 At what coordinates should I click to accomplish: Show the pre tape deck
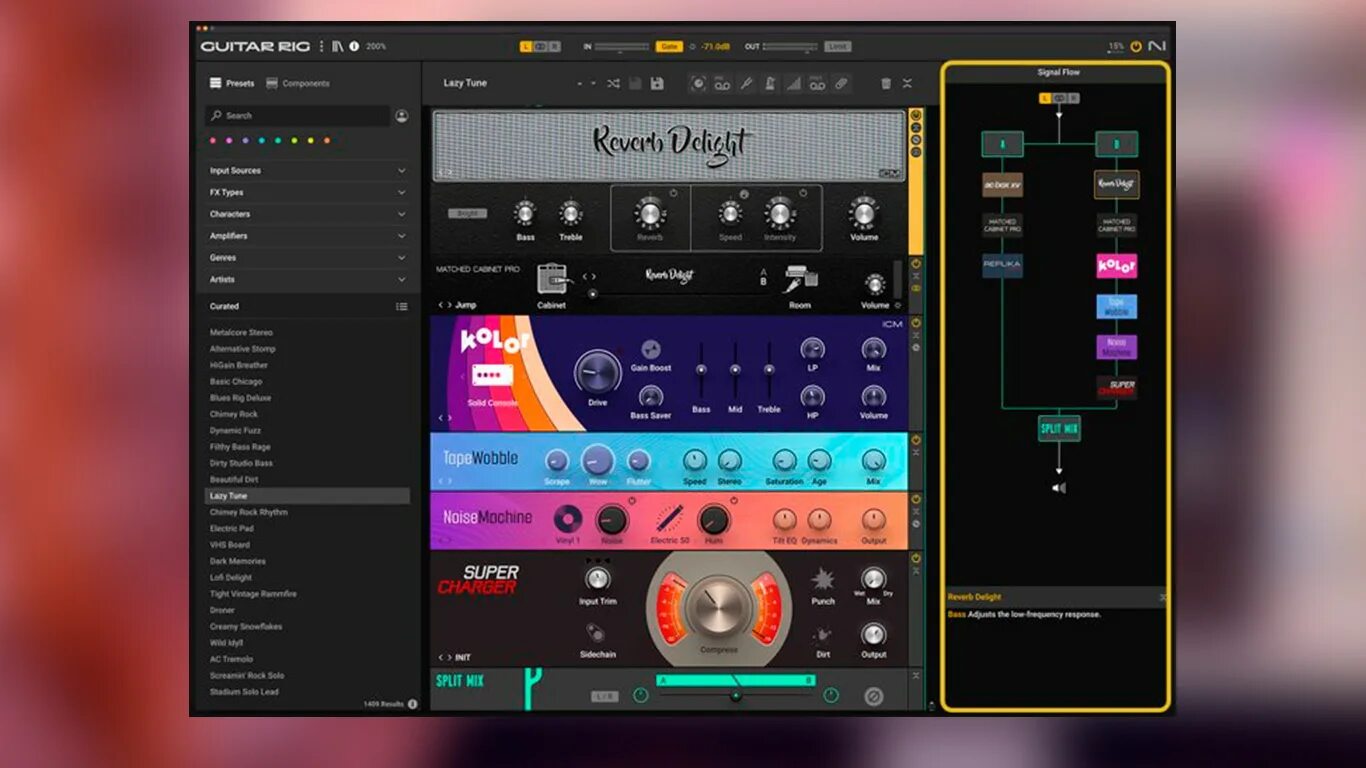(722, 83)
